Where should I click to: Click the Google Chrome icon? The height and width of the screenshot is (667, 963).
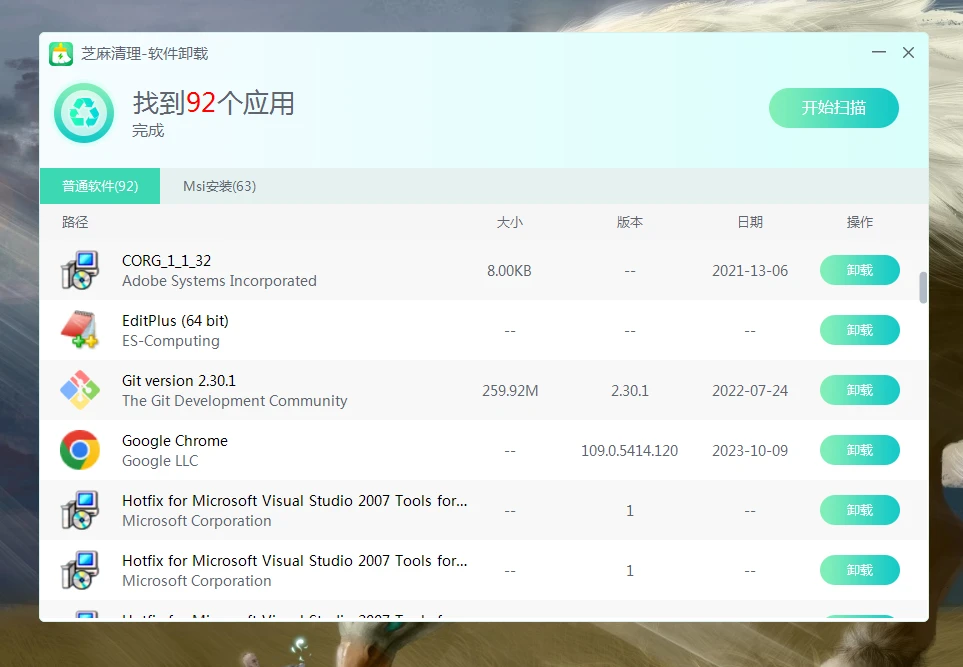coord(79,450)
